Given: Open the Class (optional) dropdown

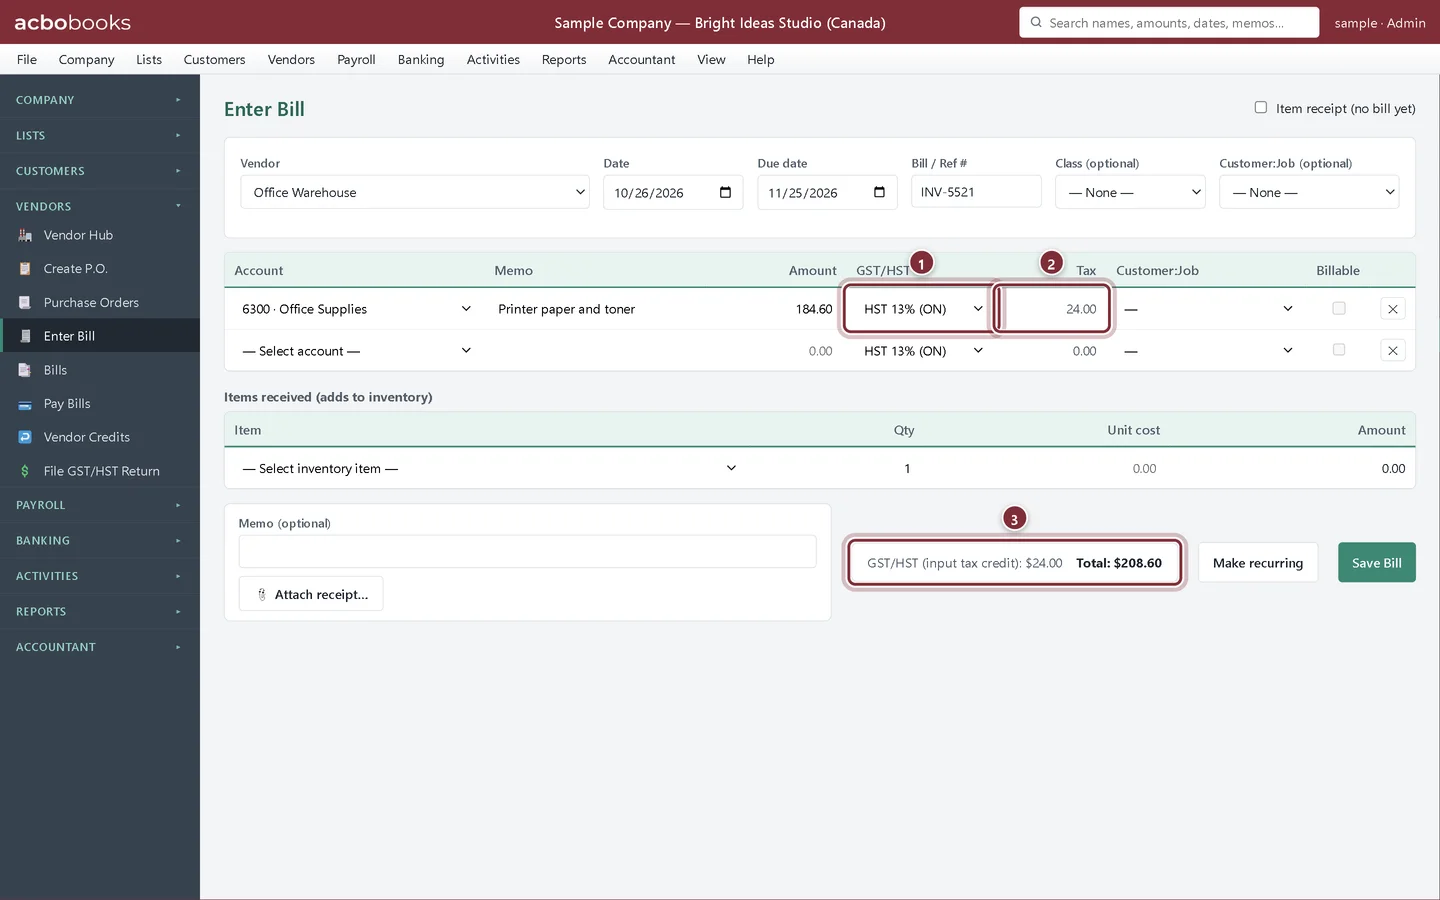Looking at the screenshot, I should (x=1130, y=192).
